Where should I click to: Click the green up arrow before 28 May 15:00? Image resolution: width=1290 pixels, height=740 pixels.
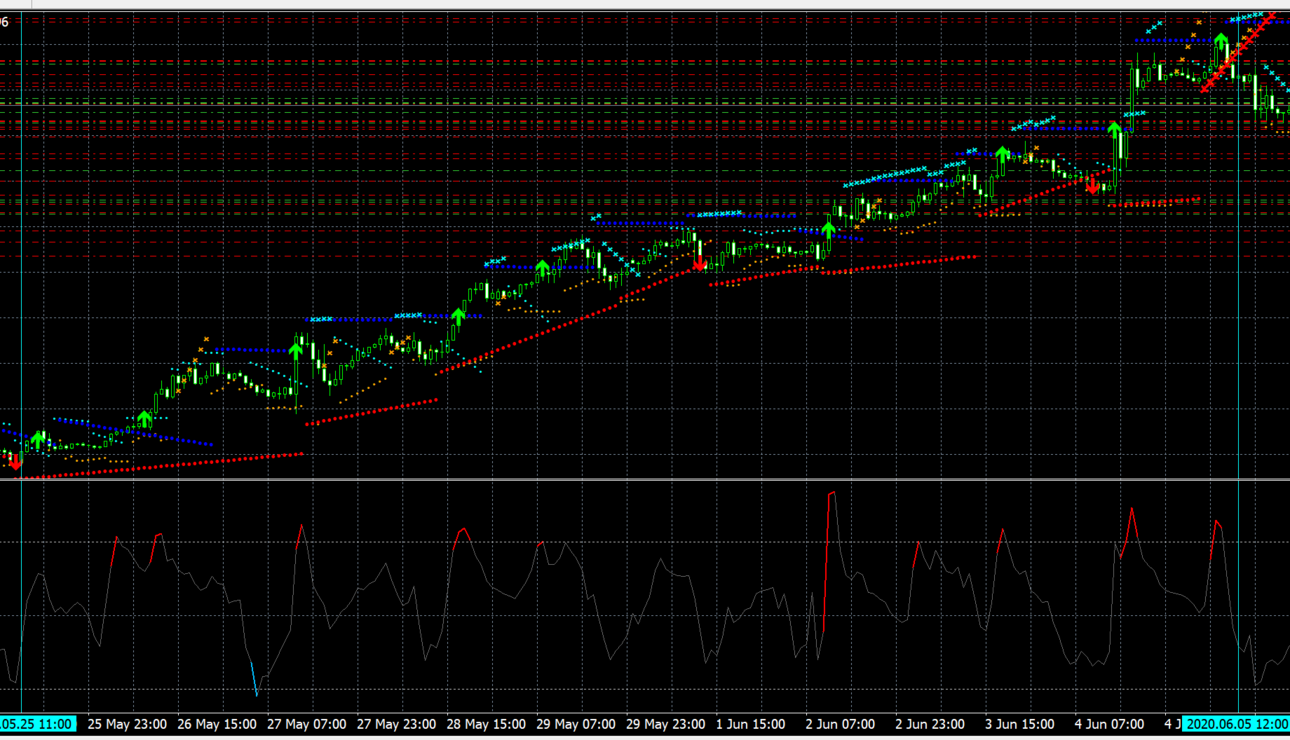coord(458,317)
